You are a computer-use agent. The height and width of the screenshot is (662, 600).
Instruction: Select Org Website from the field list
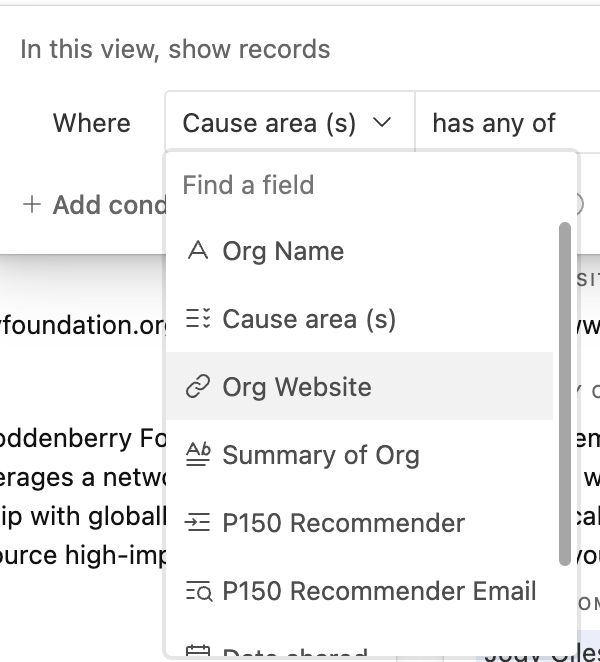359,386
